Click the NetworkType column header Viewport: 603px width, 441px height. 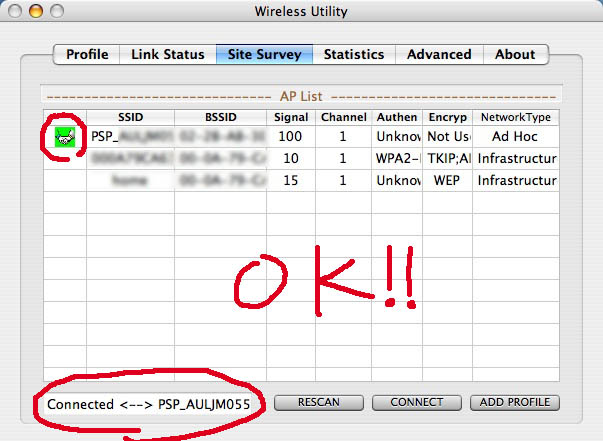coord(515,117)
